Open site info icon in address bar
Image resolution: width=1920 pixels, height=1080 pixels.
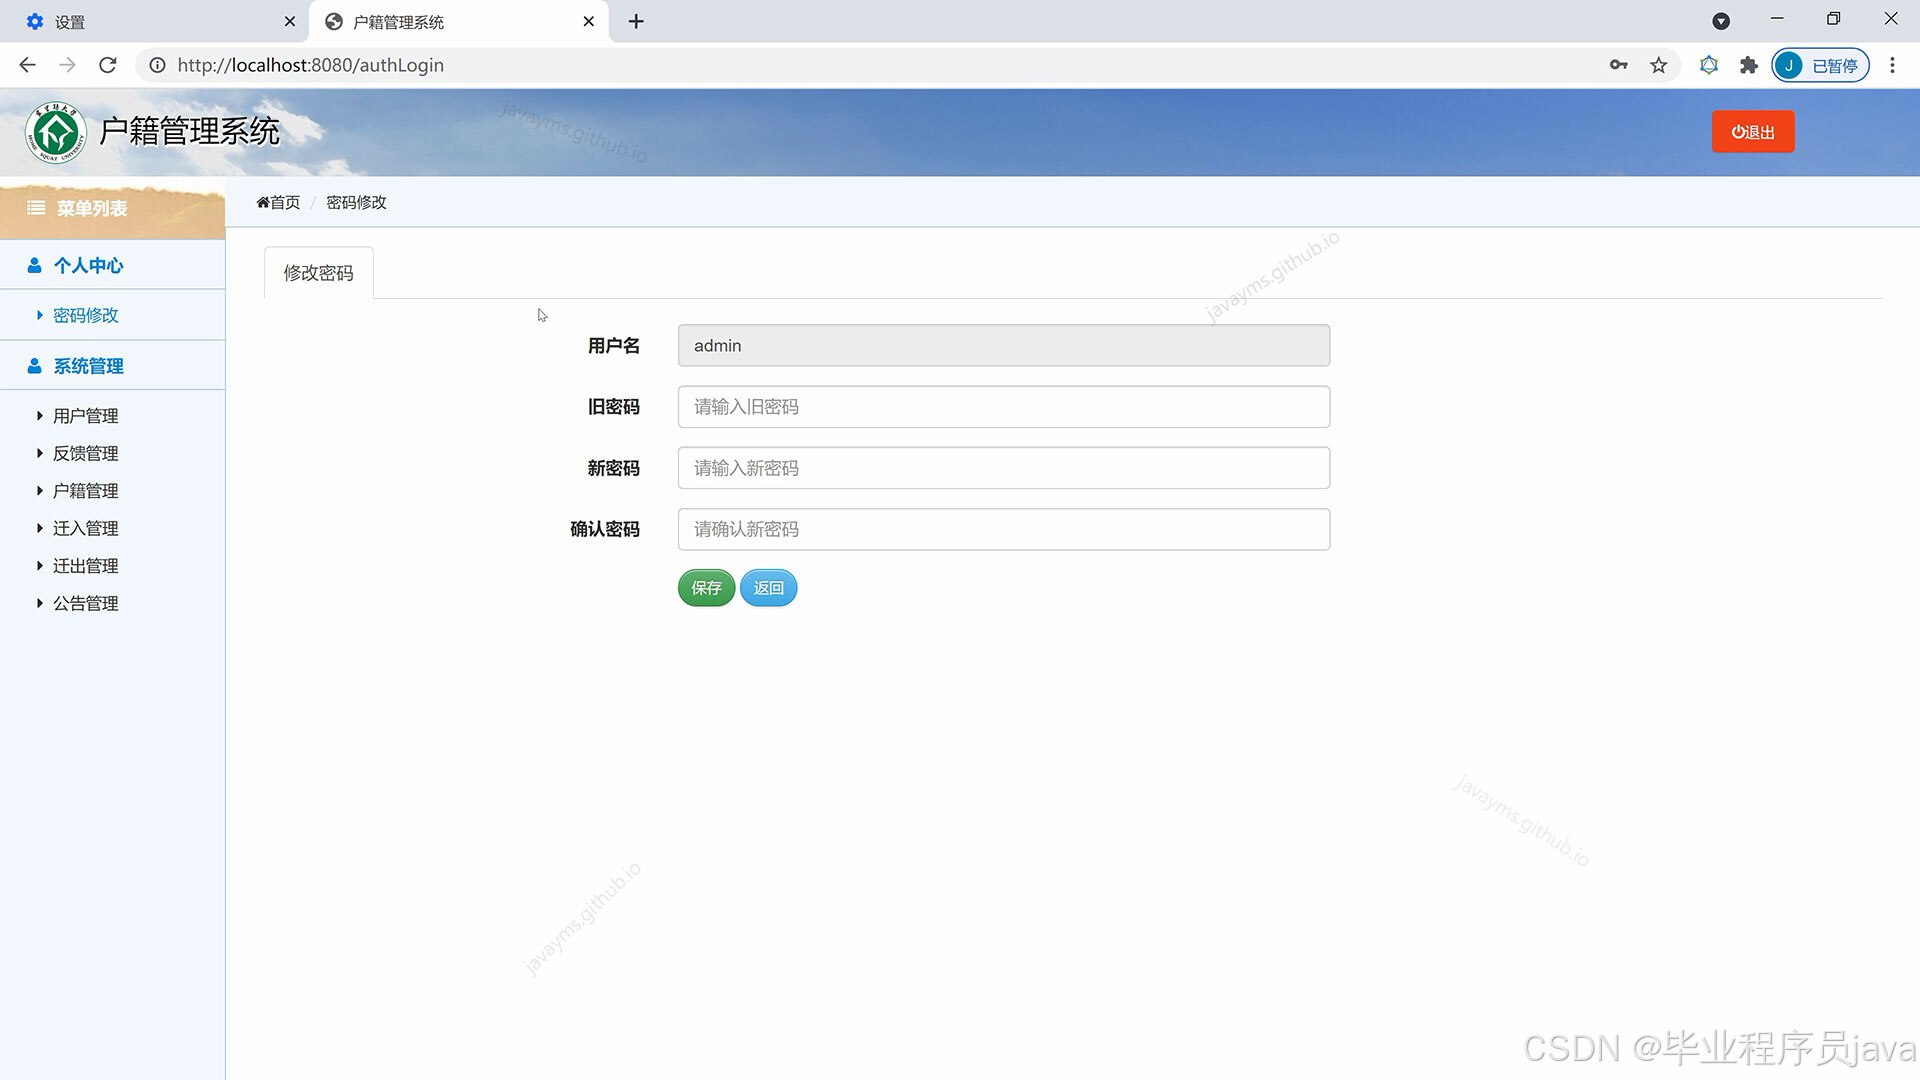tap(157, 65)
